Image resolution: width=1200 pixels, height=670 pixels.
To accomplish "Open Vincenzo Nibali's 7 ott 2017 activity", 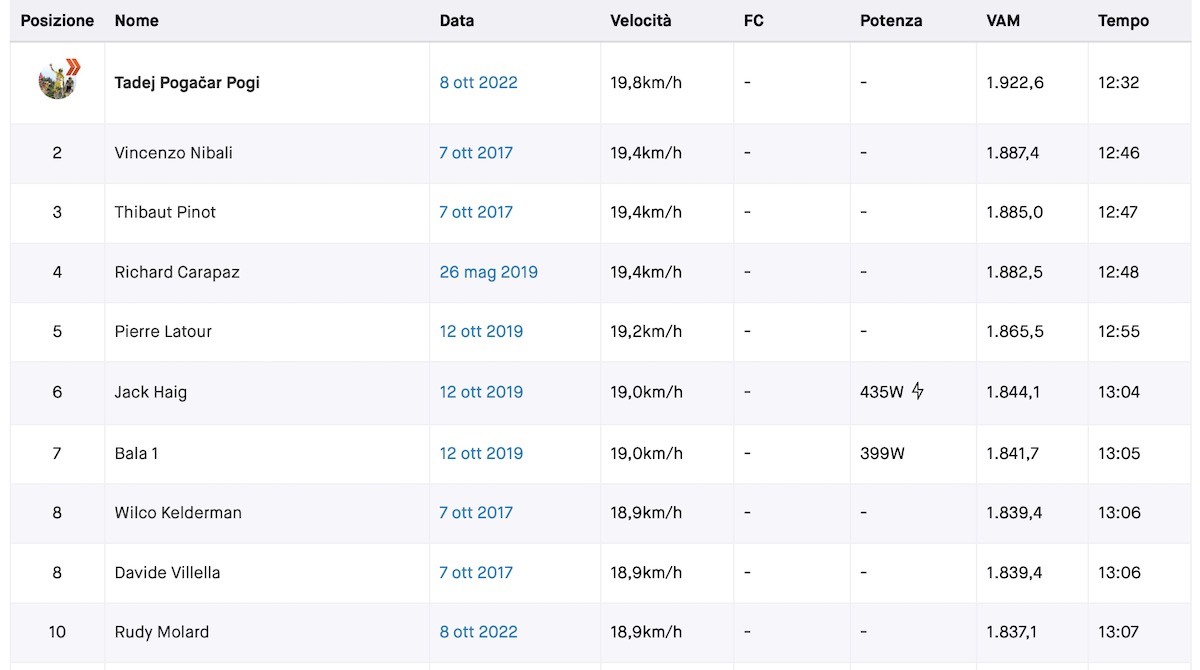I will (x=476, y=153).
